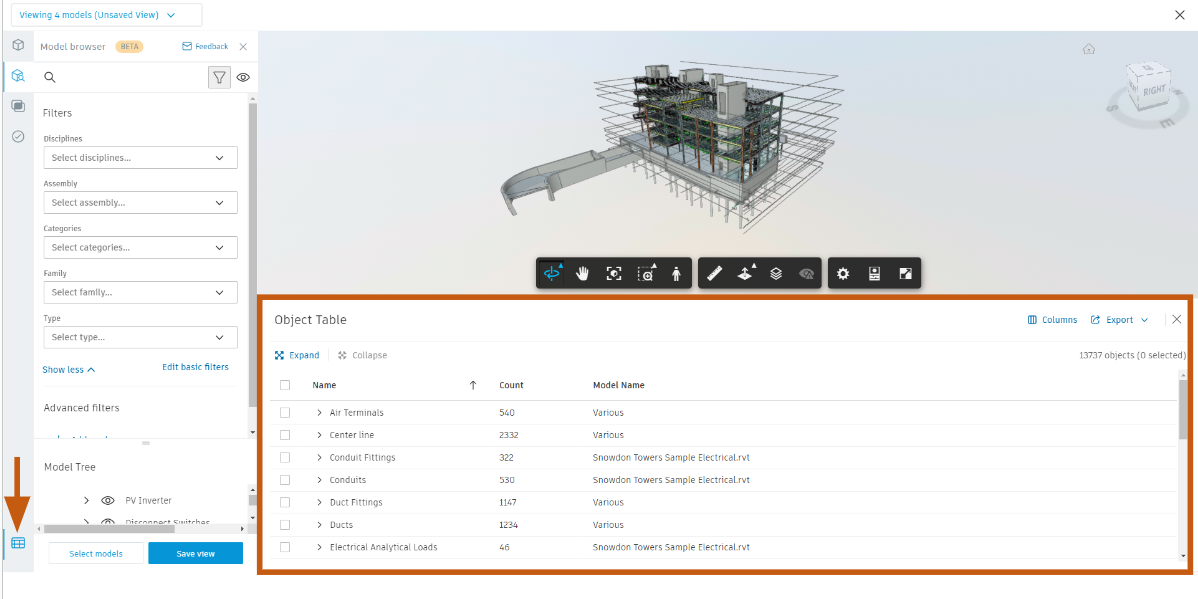This screenshot has height=599, width=1198.
Task: Check the Air Terminals row checkbox
Action: 285,412
